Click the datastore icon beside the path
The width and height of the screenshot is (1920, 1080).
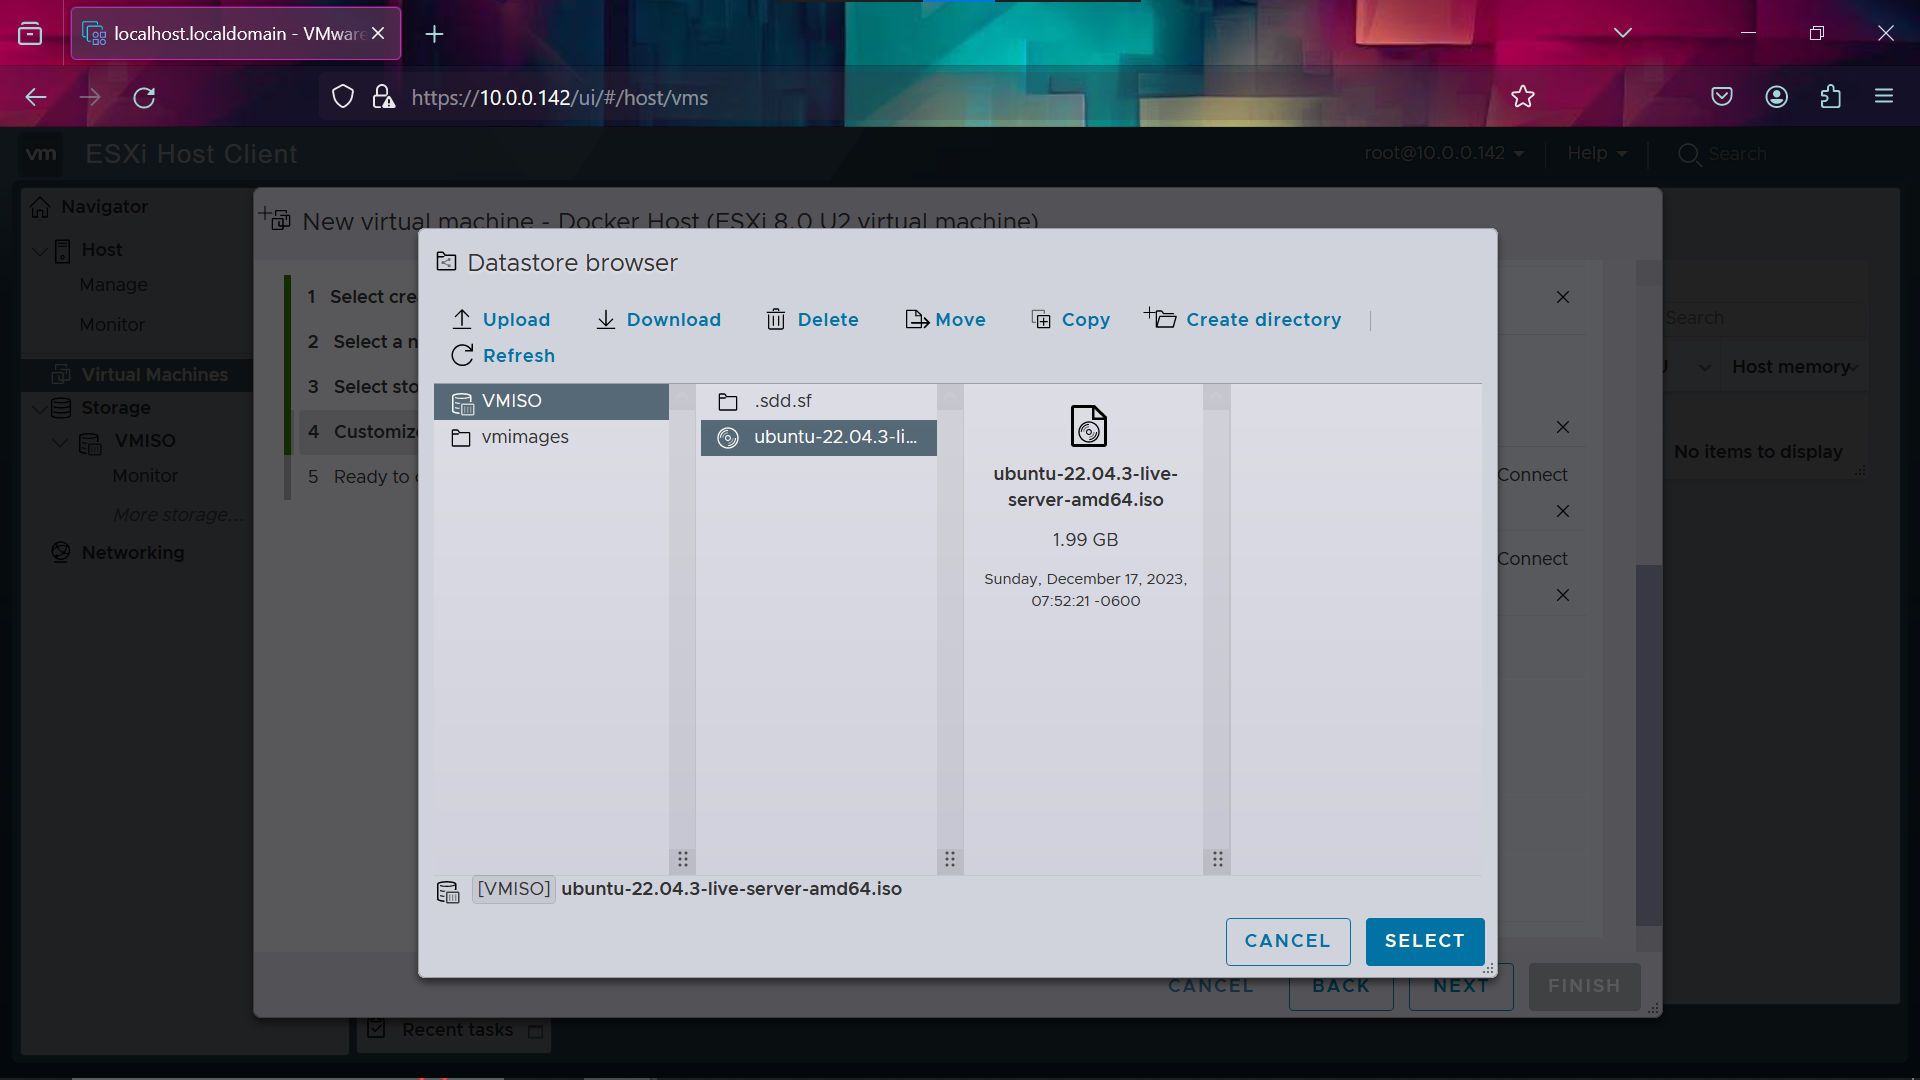click(448, 891)
